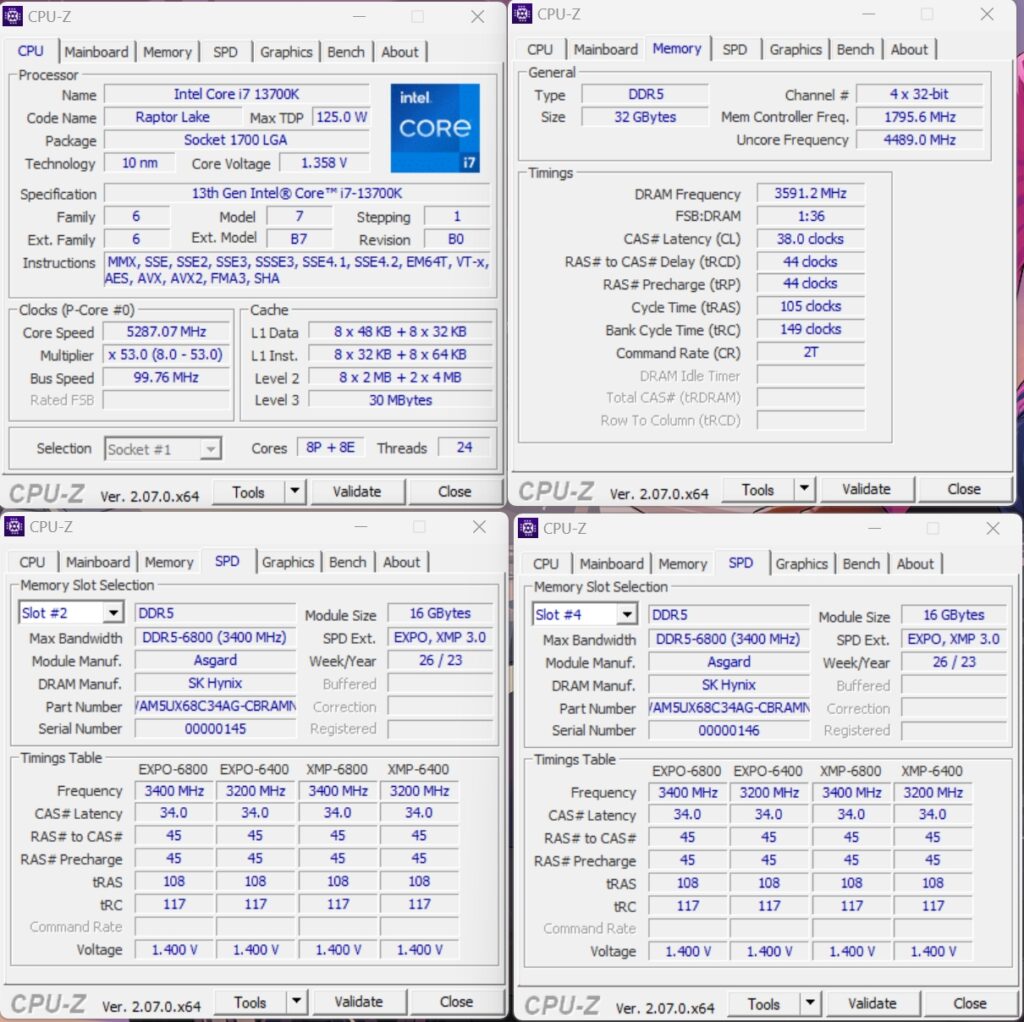
Task: Switch to the Mainboard tab in the processor window
Action: (x=96, y=52)
